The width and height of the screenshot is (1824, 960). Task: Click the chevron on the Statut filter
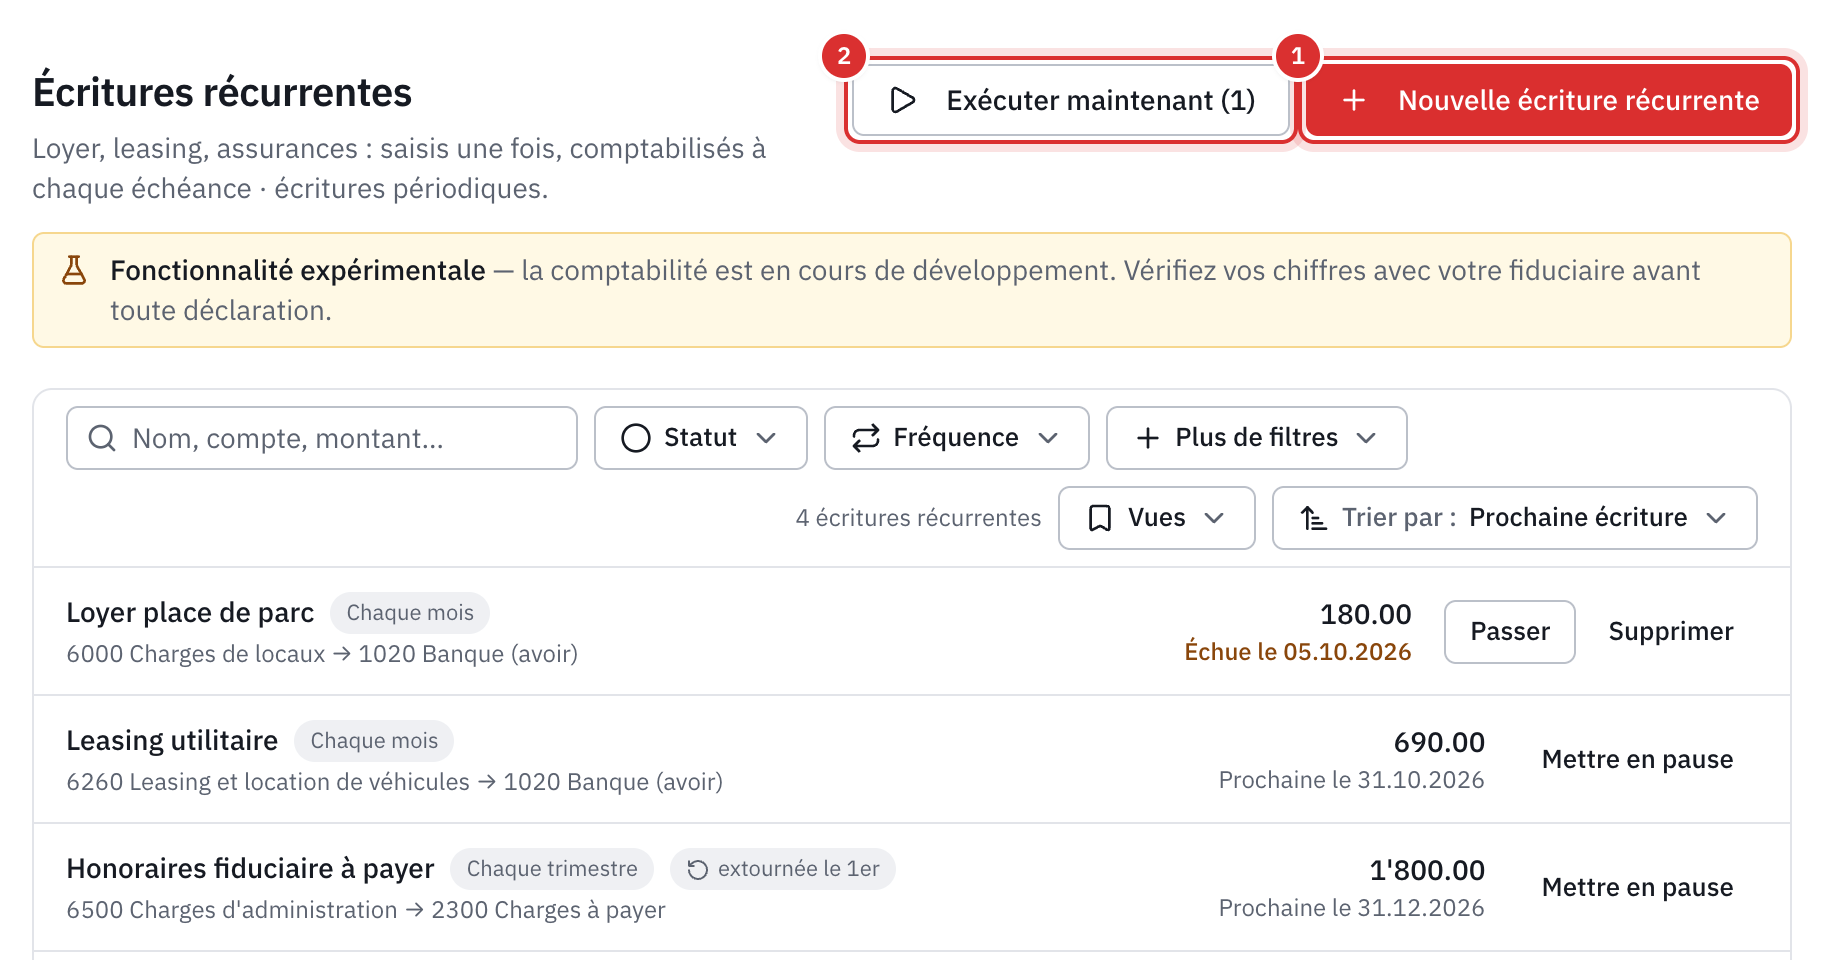766,438
